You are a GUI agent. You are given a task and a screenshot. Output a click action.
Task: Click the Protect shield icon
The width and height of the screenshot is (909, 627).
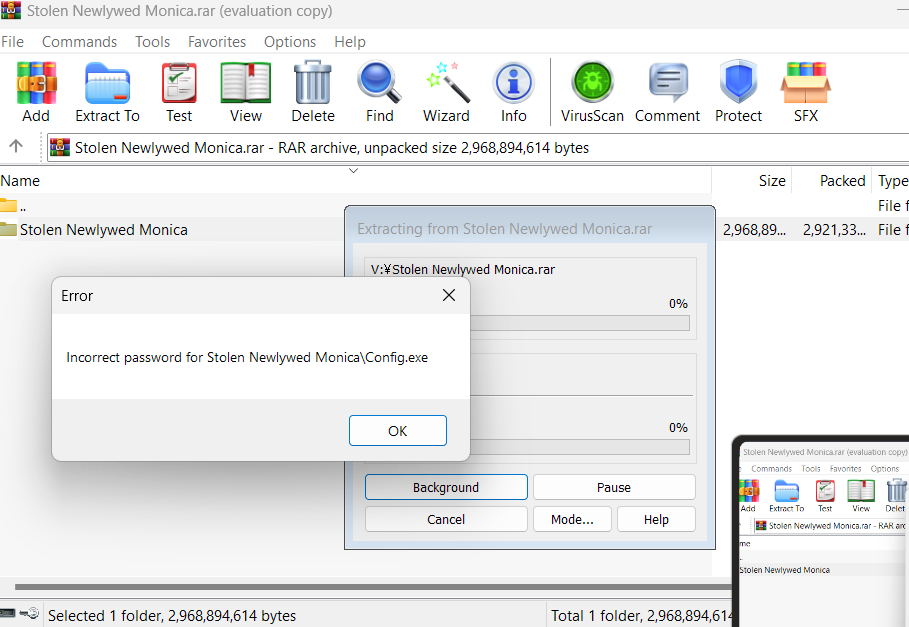[739, 83]
